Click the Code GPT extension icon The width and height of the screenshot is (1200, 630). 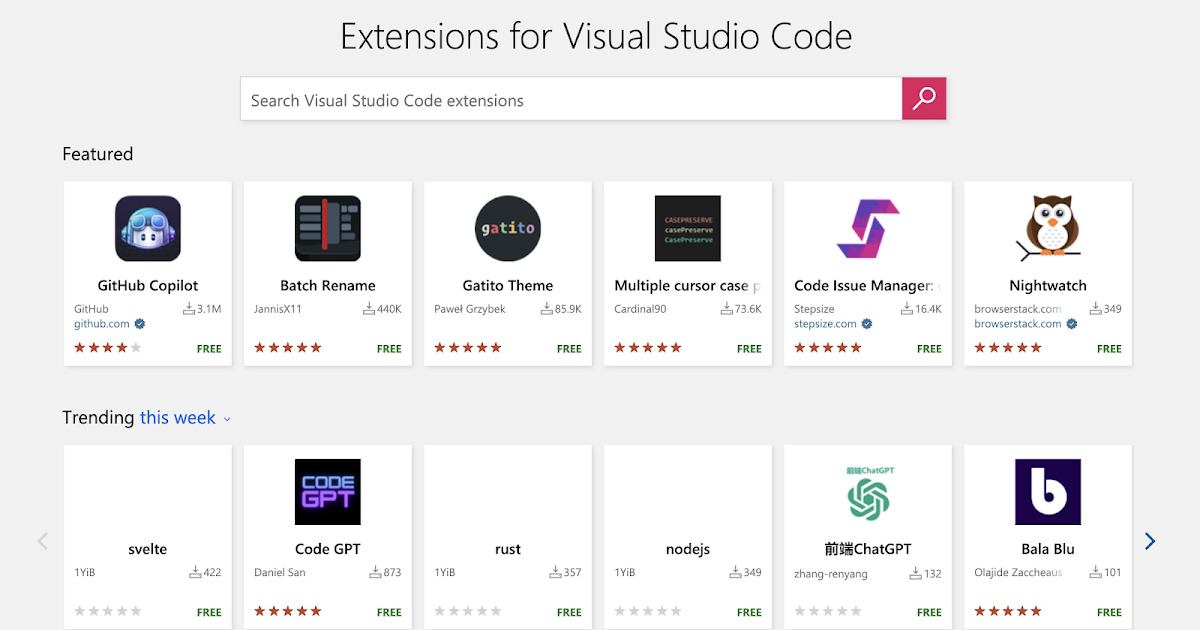click(327, 491)
